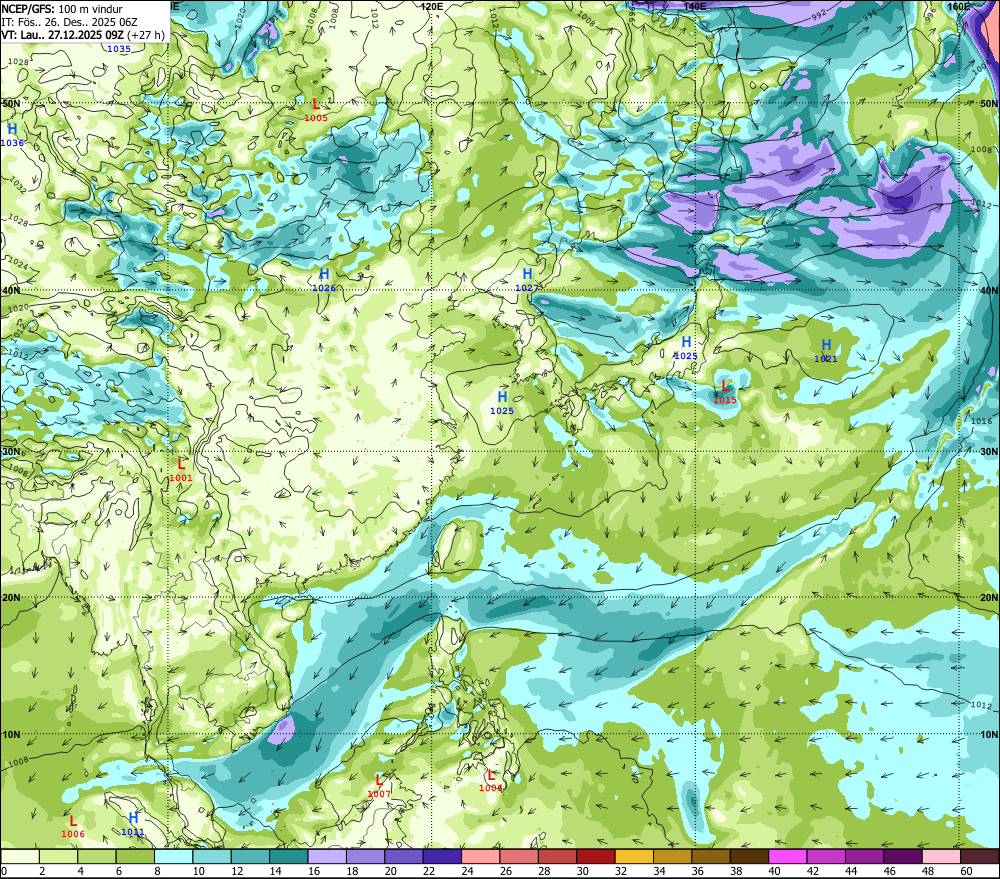Click the legend value 40
Image resolution: width=1000 pixels, height=879 pixels.
click(774, 871)
